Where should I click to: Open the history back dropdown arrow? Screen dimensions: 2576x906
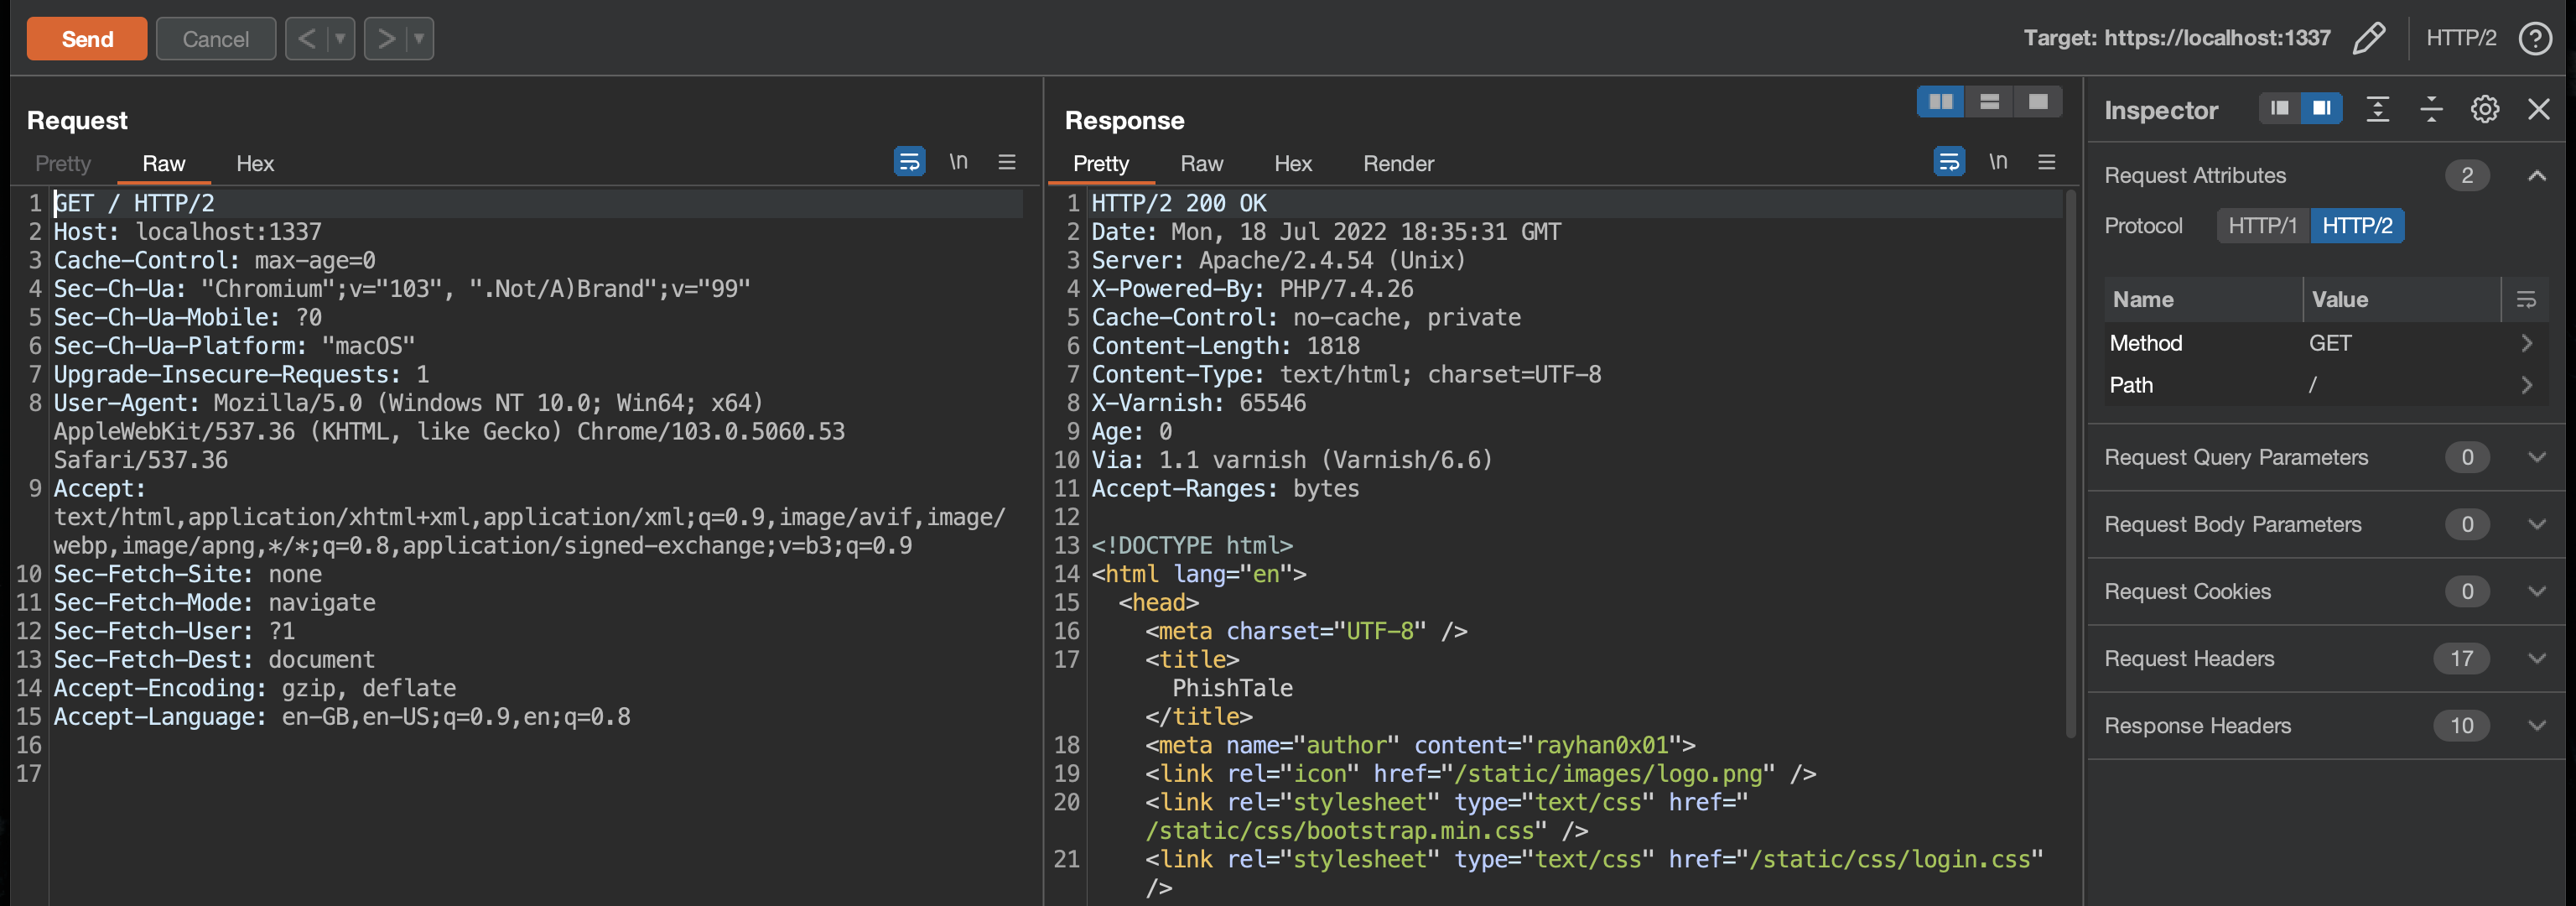(x=340, y=39)
